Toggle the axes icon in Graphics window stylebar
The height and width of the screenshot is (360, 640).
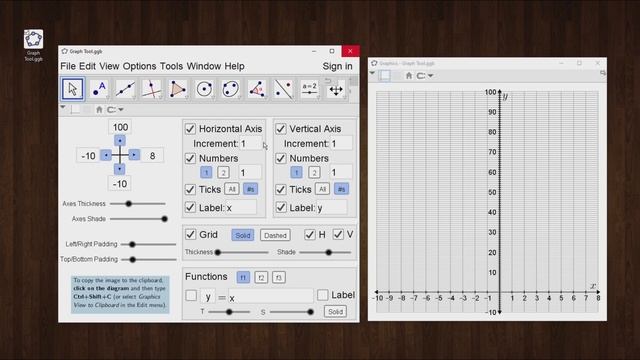(x=384, y=76)
